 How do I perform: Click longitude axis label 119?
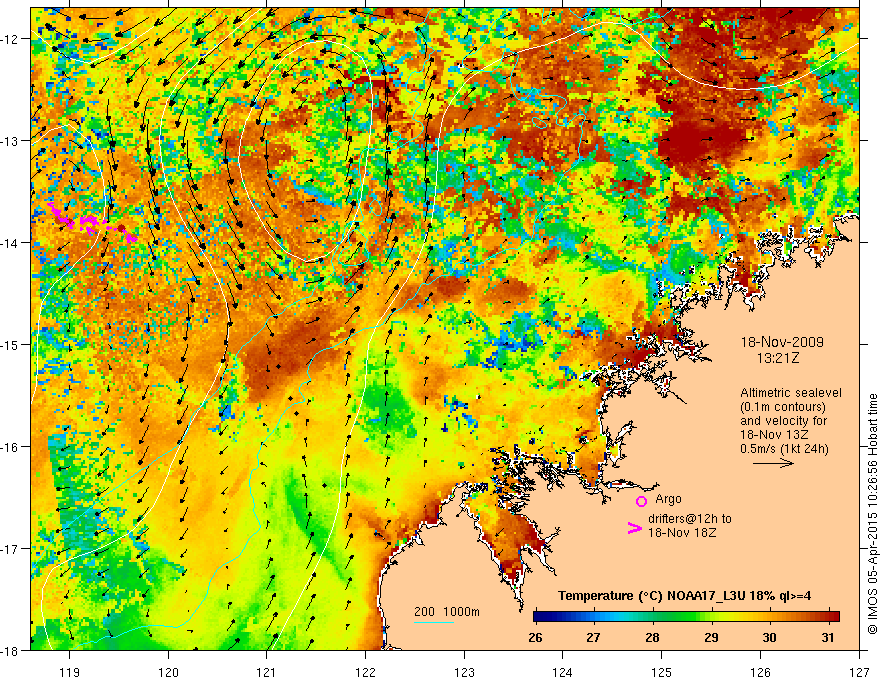click(70, 672)
